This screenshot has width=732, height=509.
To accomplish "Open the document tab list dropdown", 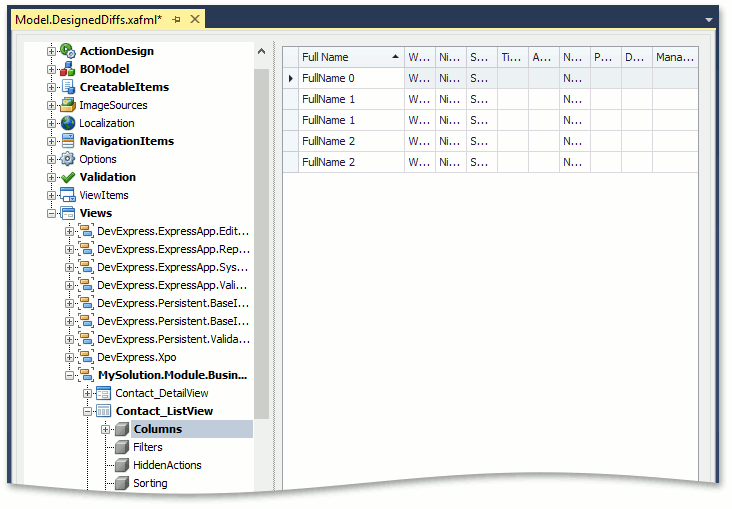I will point(709,20).
